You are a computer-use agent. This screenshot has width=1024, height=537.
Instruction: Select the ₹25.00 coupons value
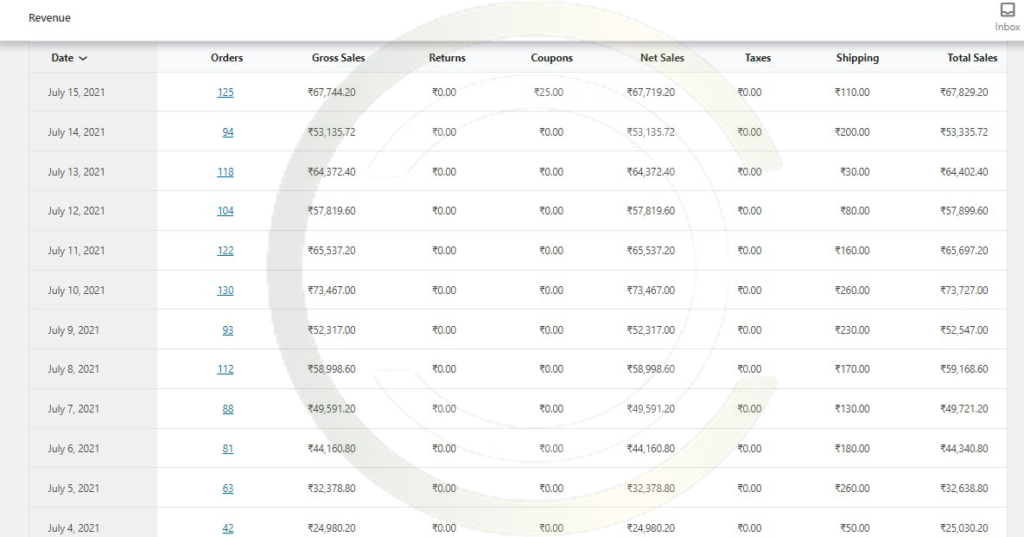point(549,92)
